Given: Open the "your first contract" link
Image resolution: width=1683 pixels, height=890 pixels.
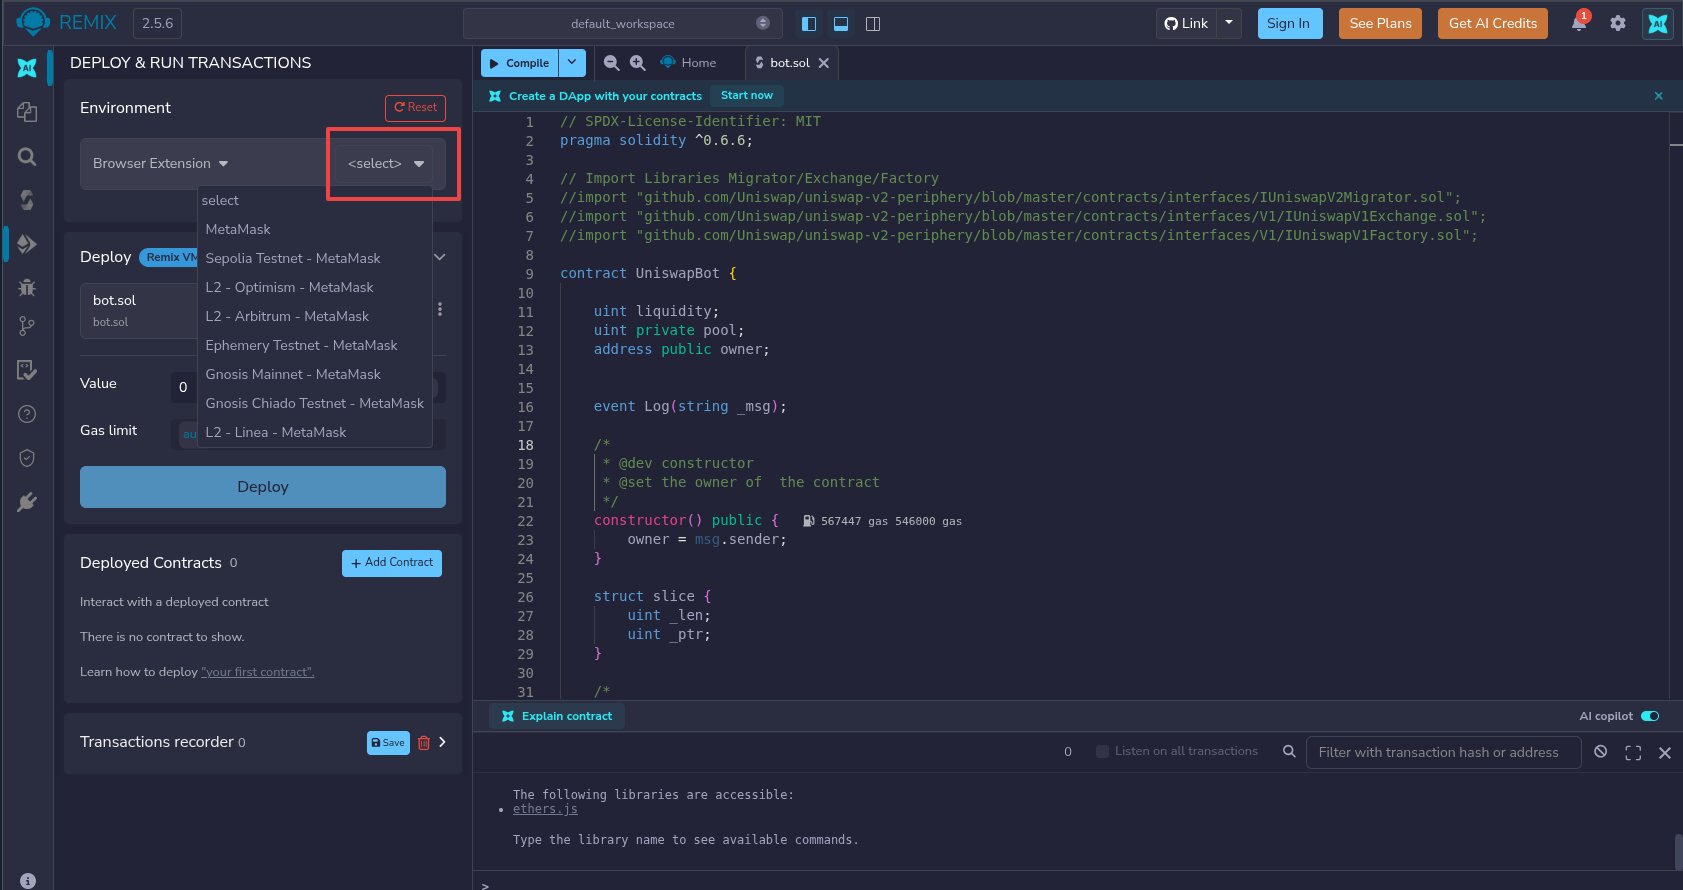Looking at the screenshot, I should [258, 672].
